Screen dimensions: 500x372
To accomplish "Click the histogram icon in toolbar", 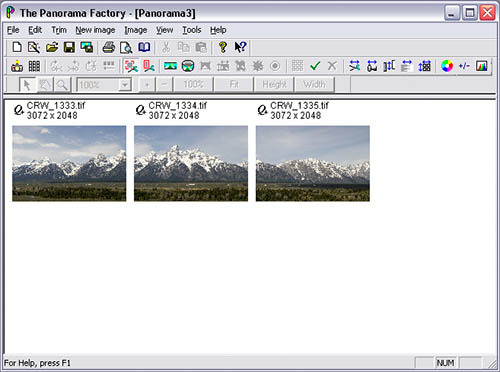I will coord(482,66).
